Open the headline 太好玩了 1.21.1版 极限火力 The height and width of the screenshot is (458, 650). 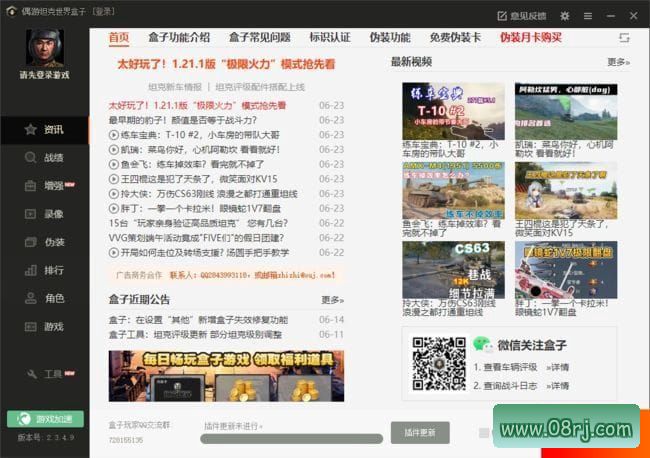[x=226, y=64]
